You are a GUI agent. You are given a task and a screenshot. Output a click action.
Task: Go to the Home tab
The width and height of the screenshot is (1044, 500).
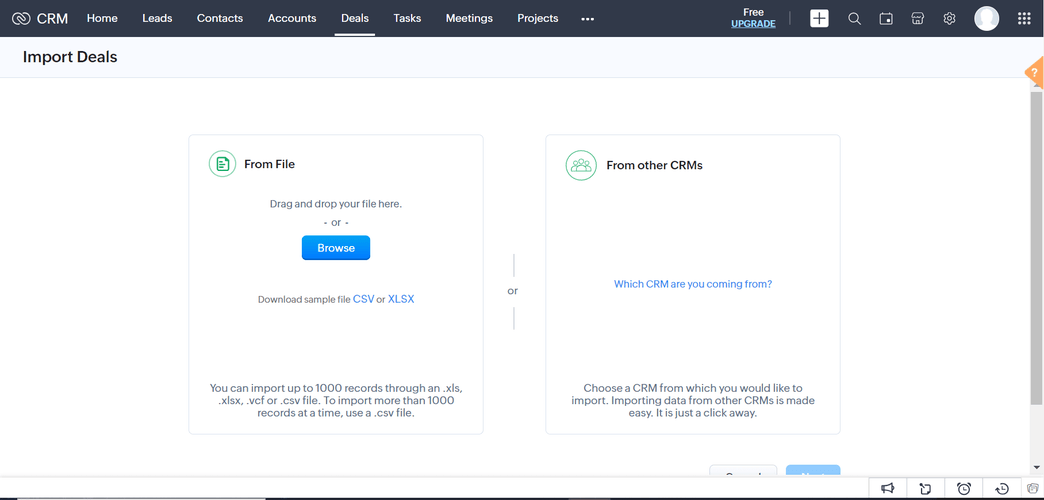102,19
